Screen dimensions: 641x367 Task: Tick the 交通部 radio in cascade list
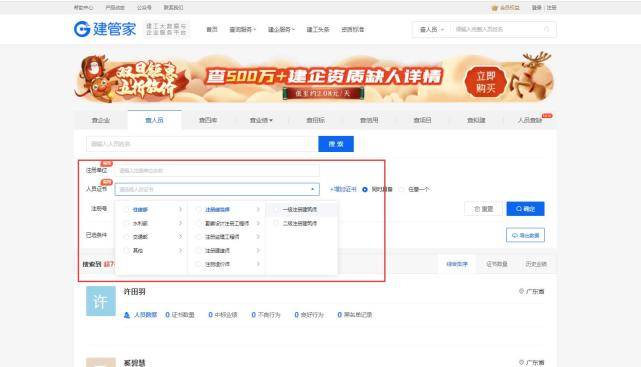[x=126, y=237]
